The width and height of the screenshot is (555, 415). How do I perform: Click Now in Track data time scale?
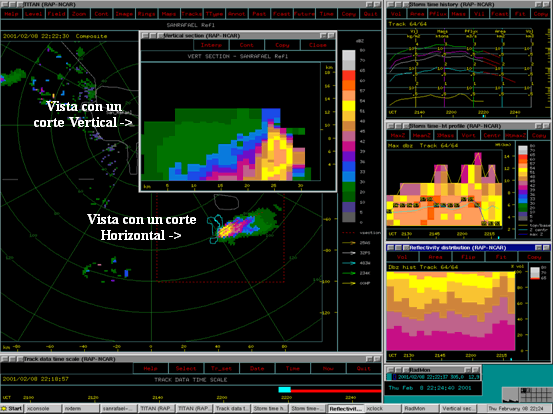[x=328, y=368]
